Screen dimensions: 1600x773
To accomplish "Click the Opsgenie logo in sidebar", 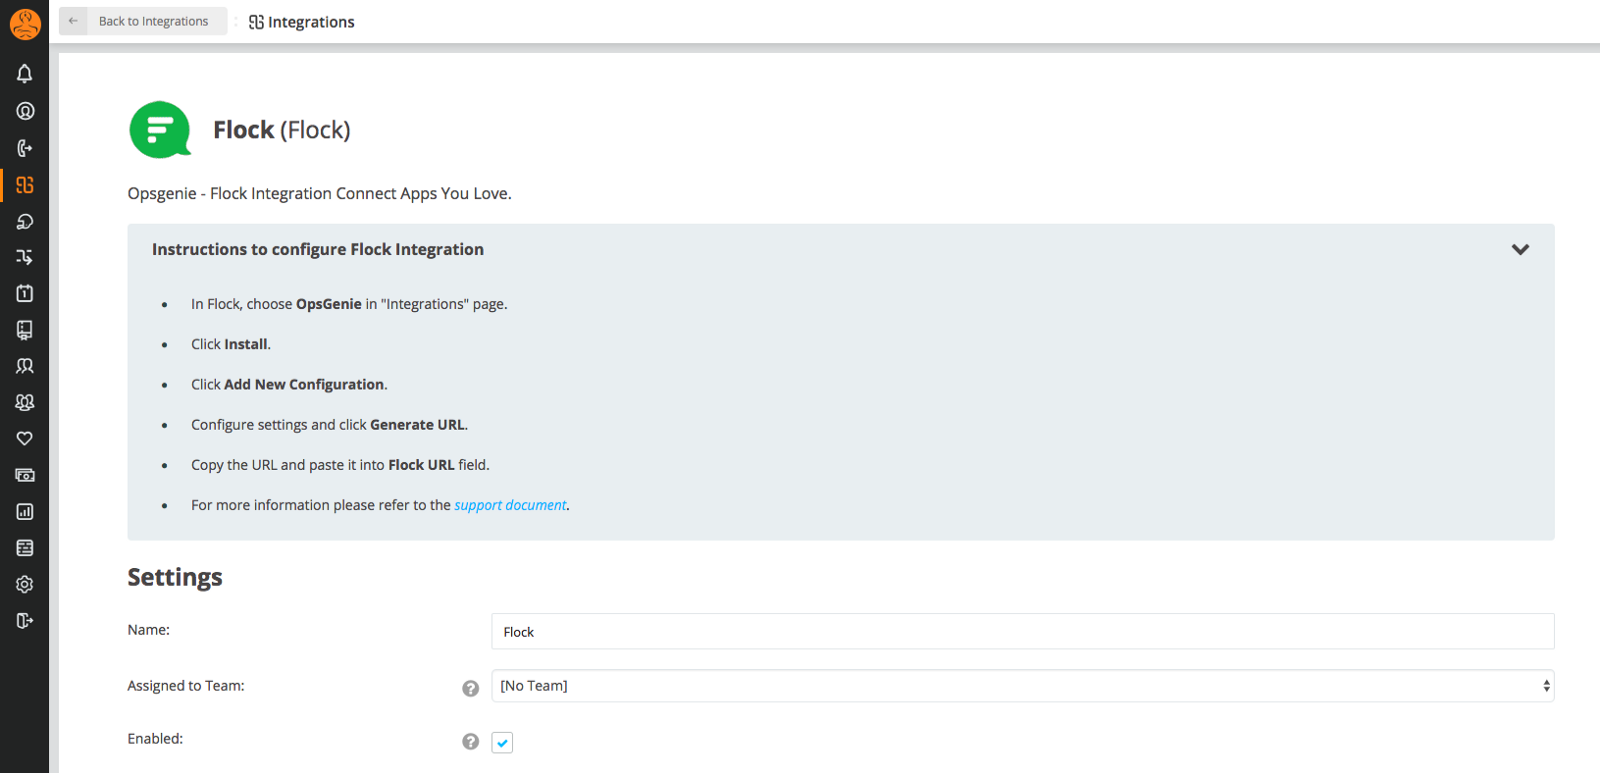I will point(25,24).
